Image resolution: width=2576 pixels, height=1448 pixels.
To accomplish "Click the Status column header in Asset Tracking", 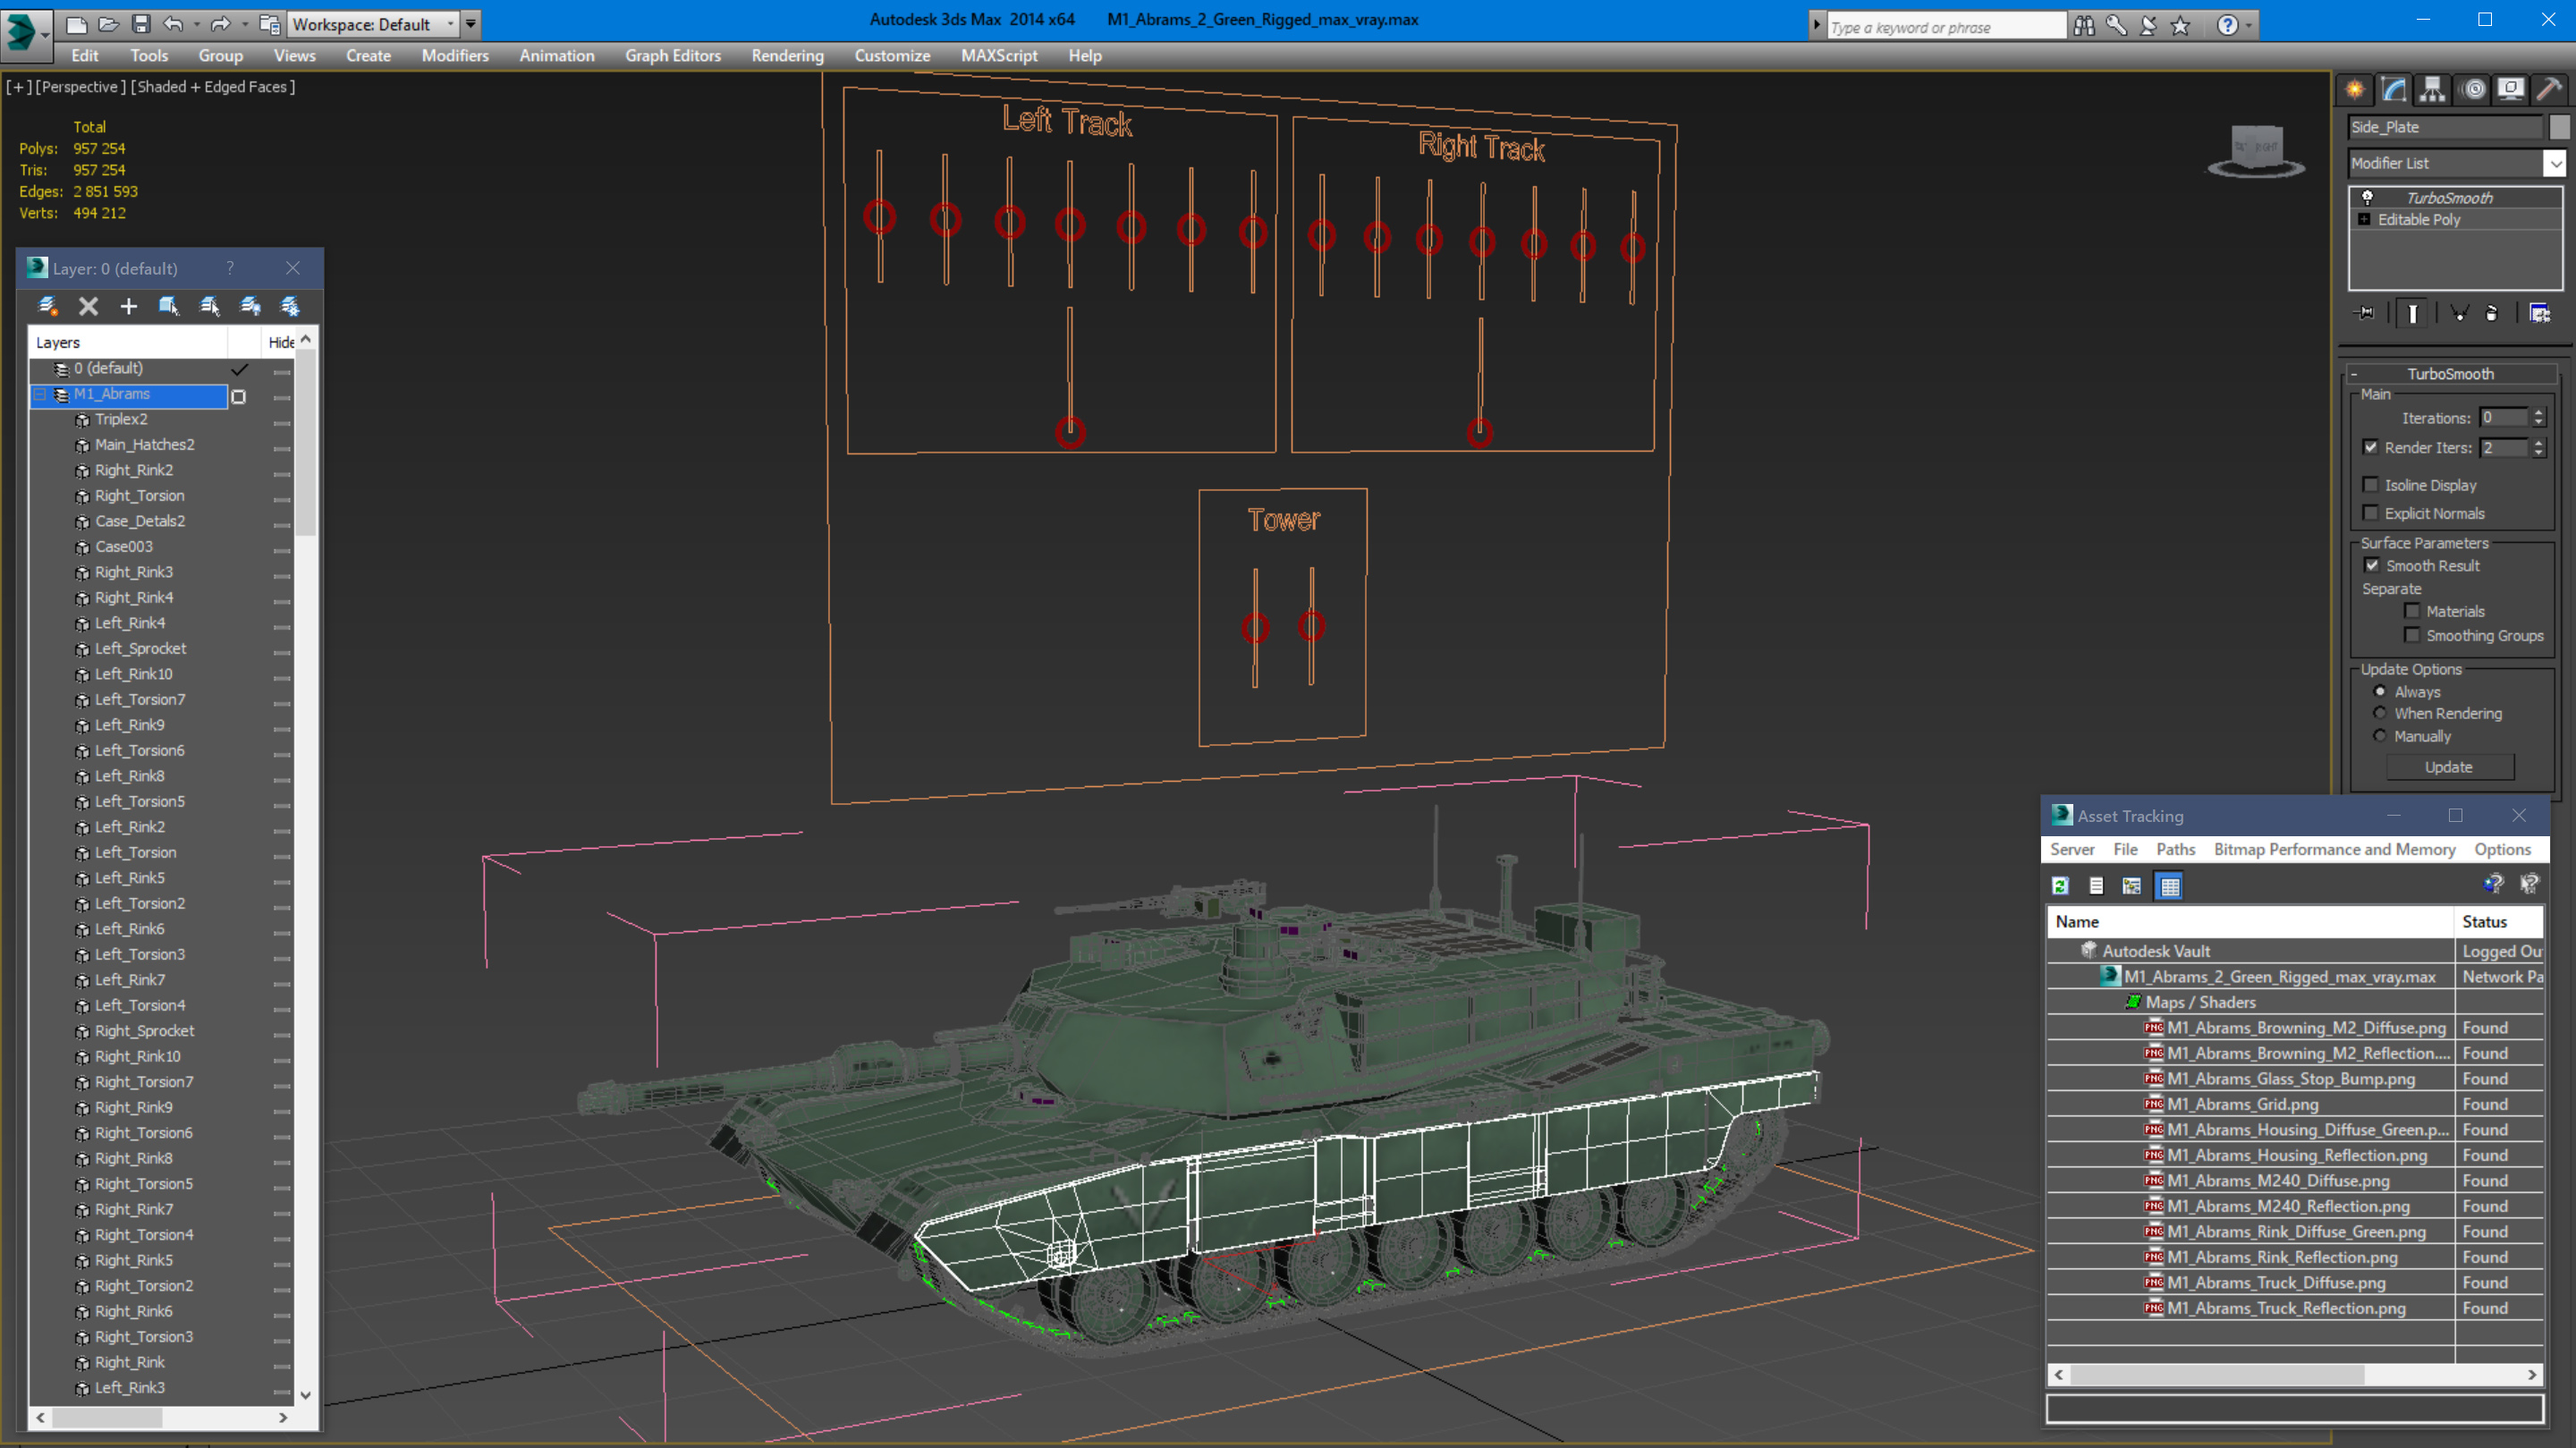I will tap(2499, 921).
